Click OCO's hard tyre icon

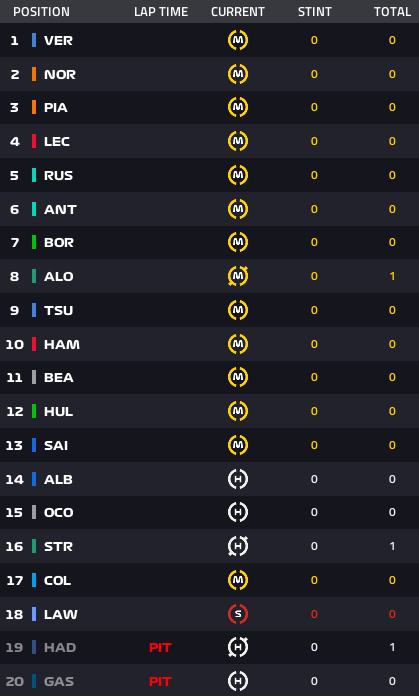238,513
